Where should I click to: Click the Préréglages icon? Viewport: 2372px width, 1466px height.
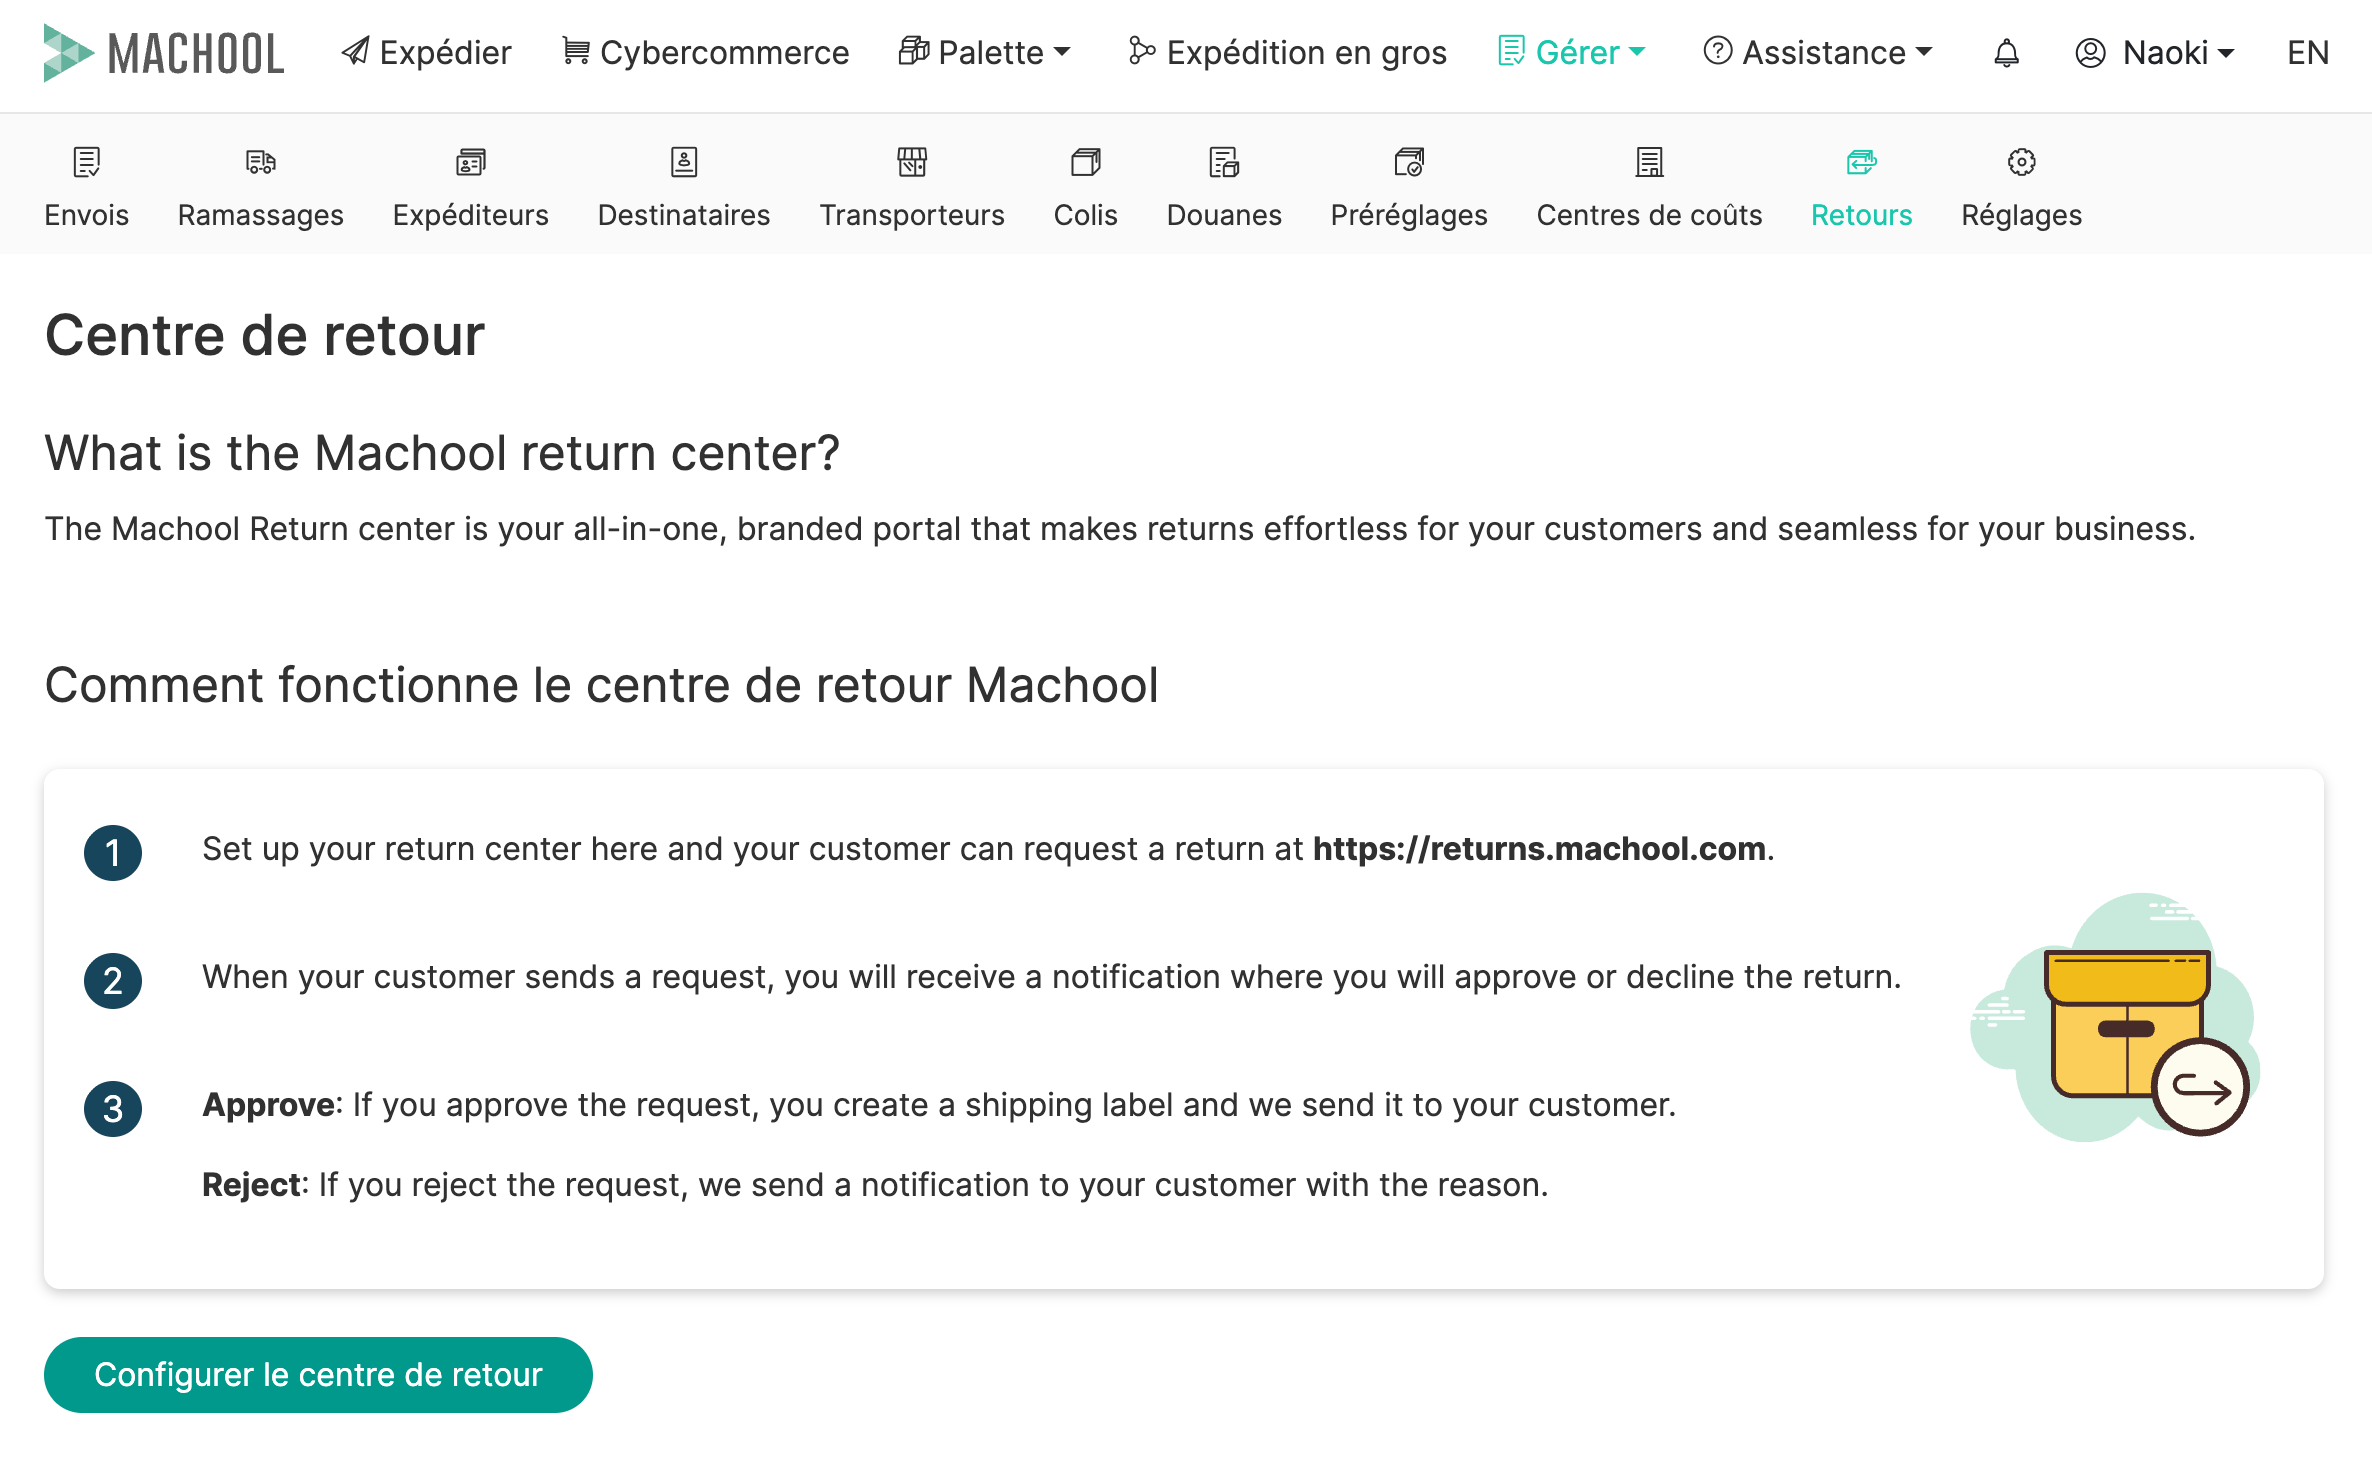click(1409, 162)
